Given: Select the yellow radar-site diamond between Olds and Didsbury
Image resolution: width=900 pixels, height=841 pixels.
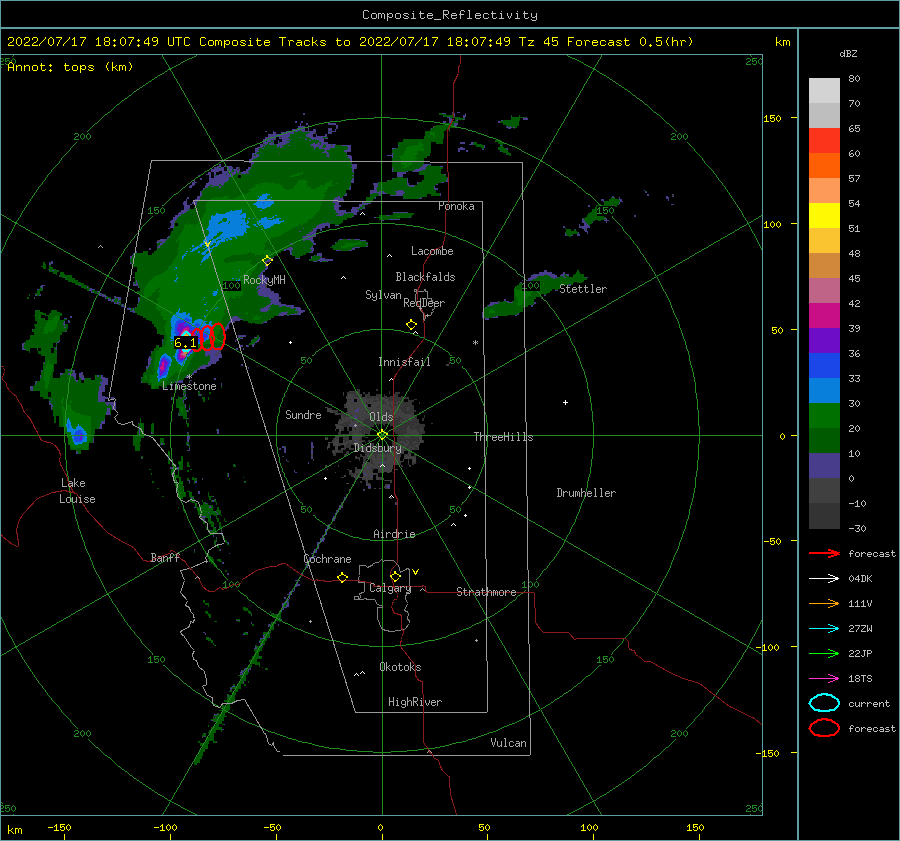Looking at the screenshot, I should 382,435.
